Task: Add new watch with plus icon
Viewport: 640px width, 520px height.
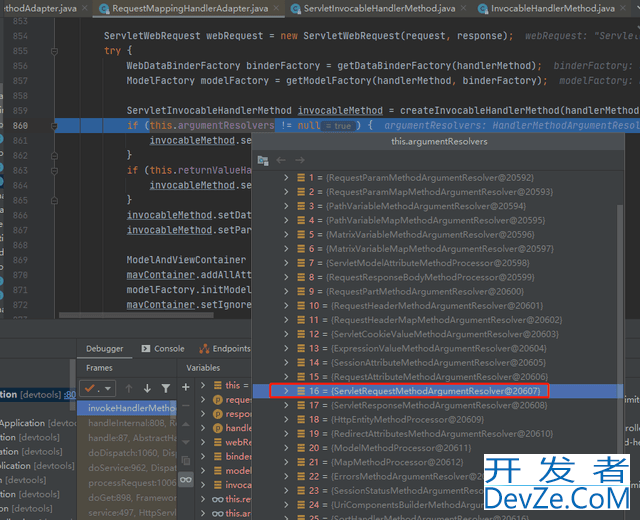Action: pyautogui.click(x=186, y=387)
